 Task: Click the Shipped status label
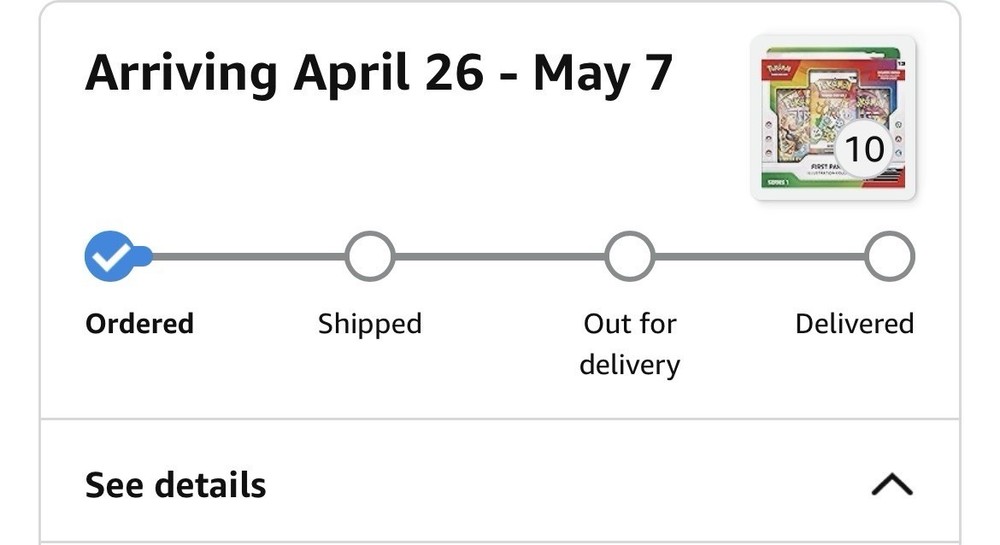[x=369, y=324]
